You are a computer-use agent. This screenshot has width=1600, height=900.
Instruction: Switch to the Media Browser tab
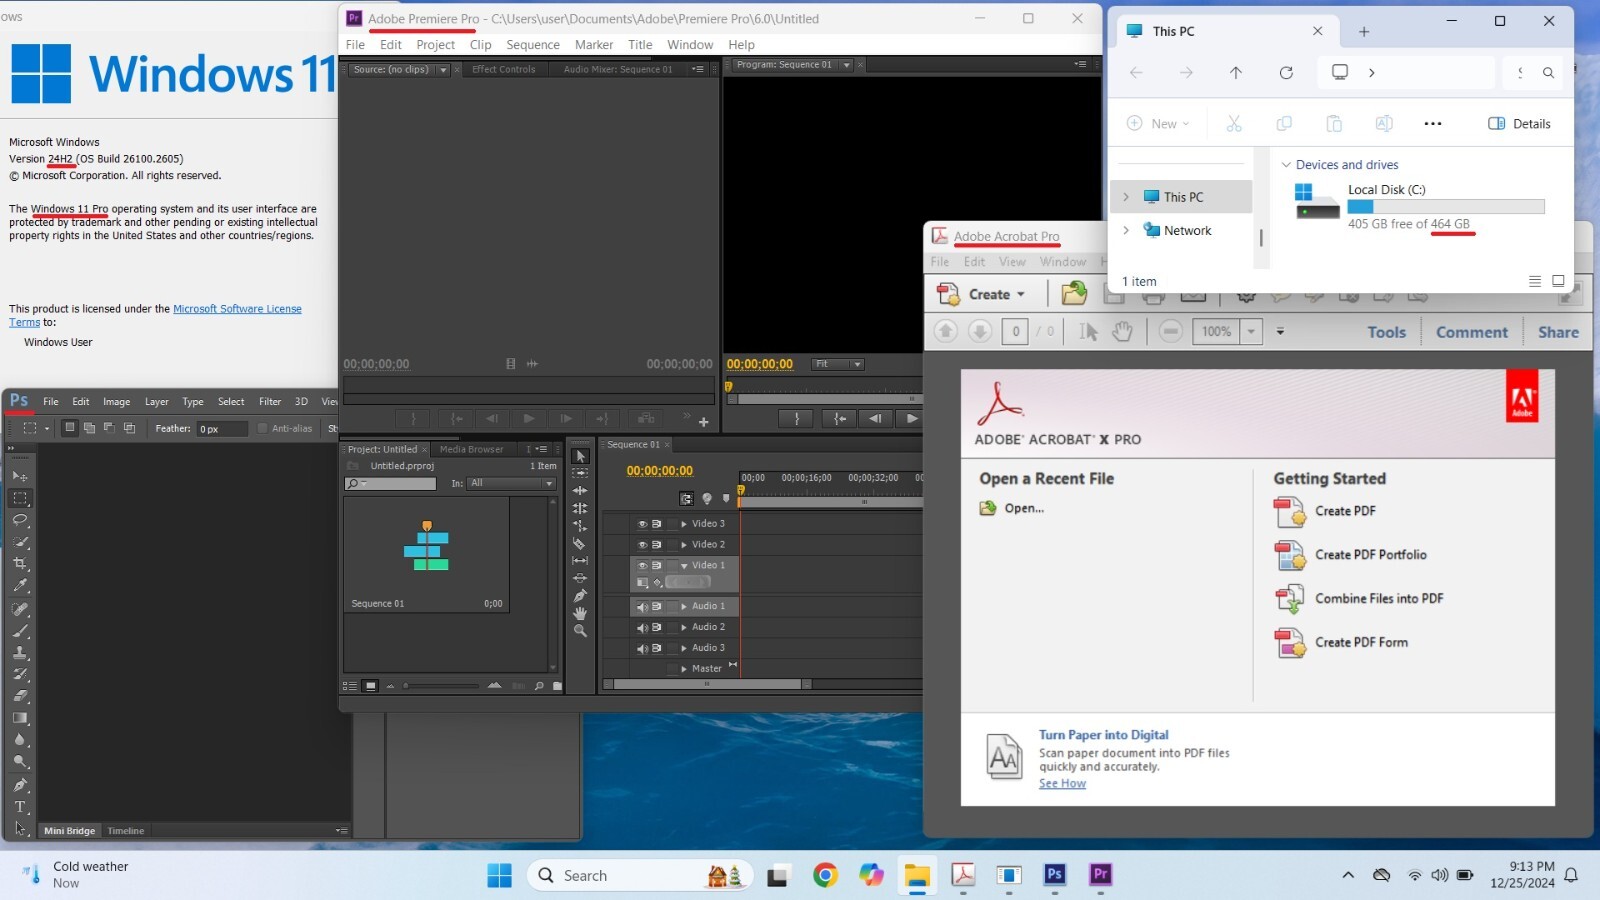[472, 450]
